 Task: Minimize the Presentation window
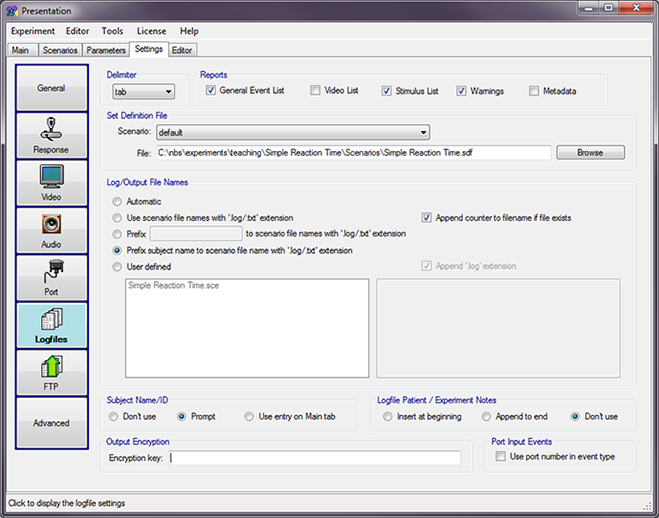(x=588, y=8)
